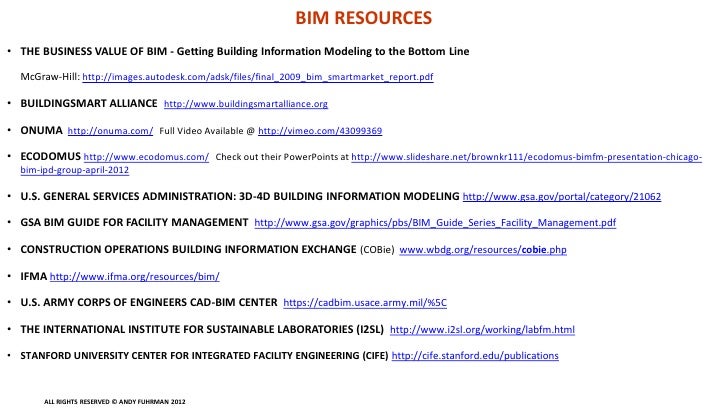Select ALL RIGHTS RESERVED ANDY FUHRMAN 2012 footer
728x410 pixels.
tap(115, 402)
